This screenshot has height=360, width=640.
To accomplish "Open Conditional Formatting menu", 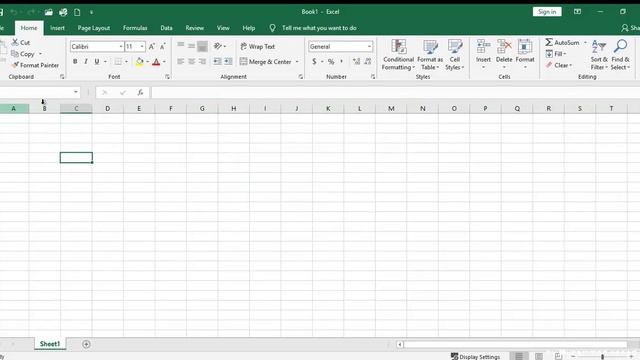I will (398, 55).
